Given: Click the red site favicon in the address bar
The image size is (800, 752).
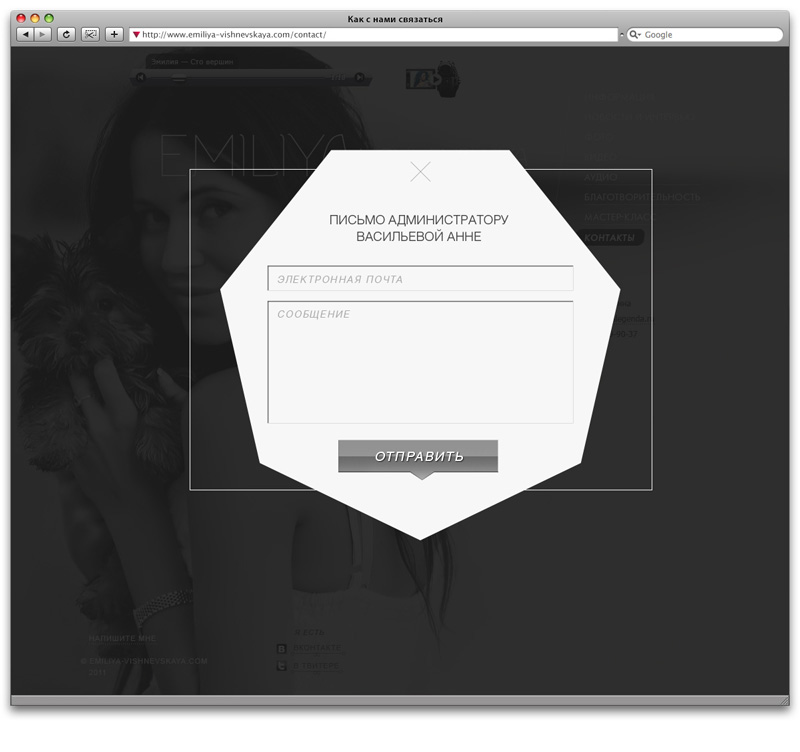Looking at the screenshot, I should pos(136,35).
